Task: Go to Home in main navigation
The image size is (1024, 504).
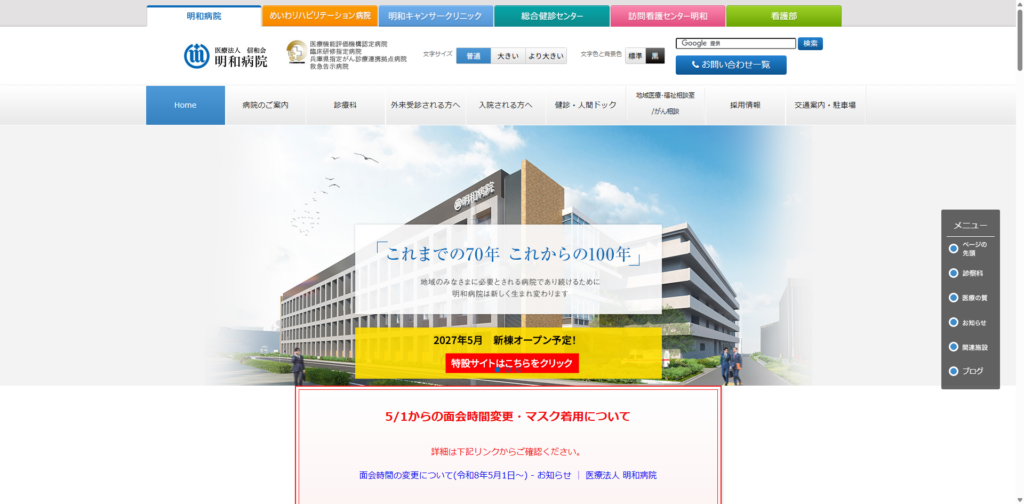Action: (185, 105)
